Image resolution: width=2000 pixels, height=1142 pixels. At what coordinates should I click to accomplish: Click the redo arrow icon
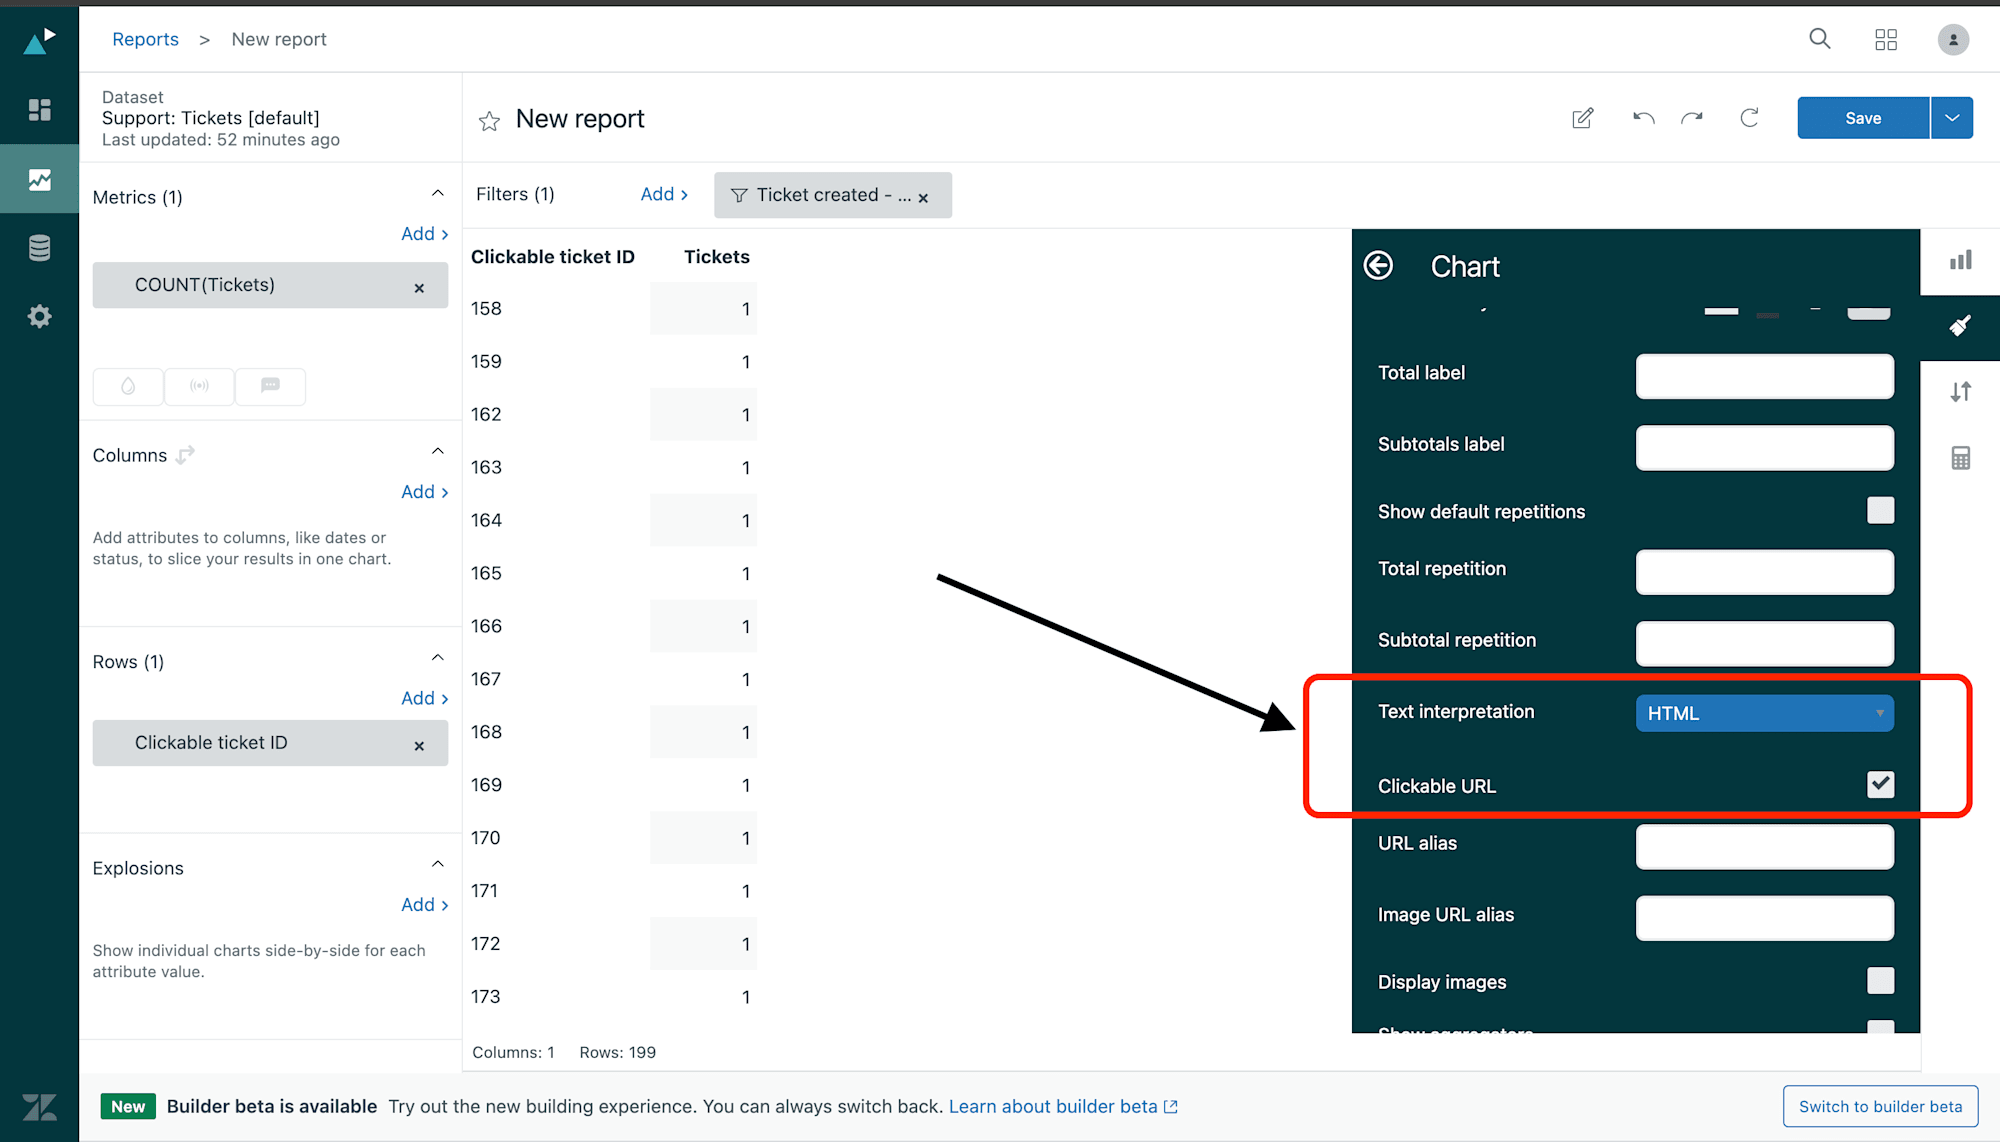click(1692, 118)
